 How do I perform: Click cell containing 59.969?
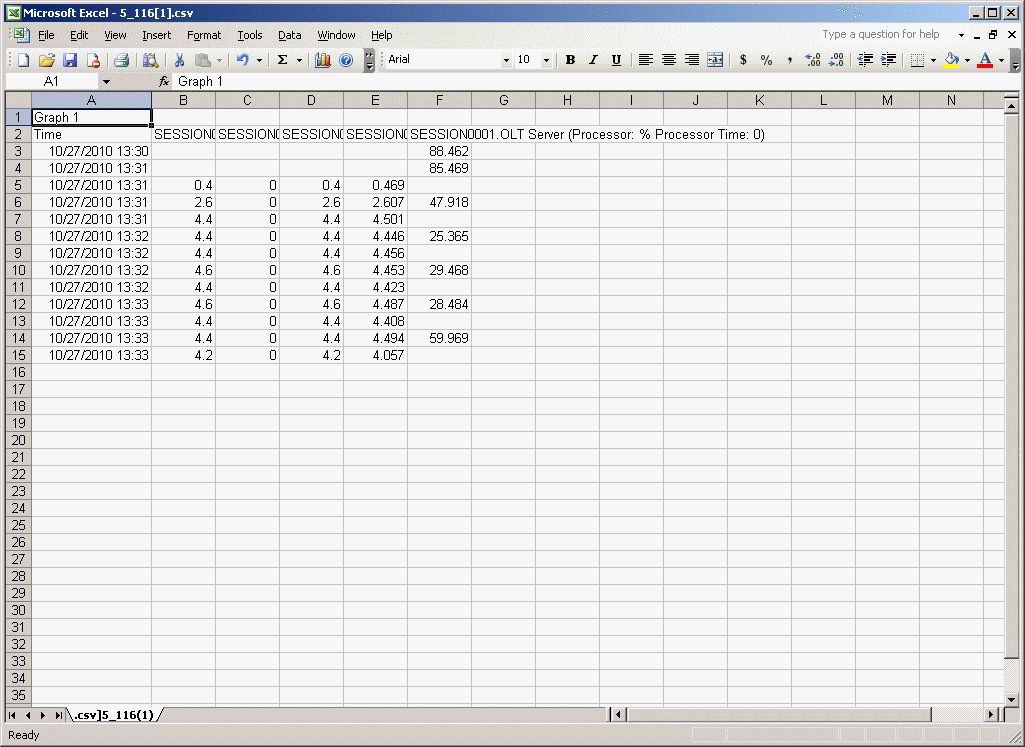coord(439,339)
